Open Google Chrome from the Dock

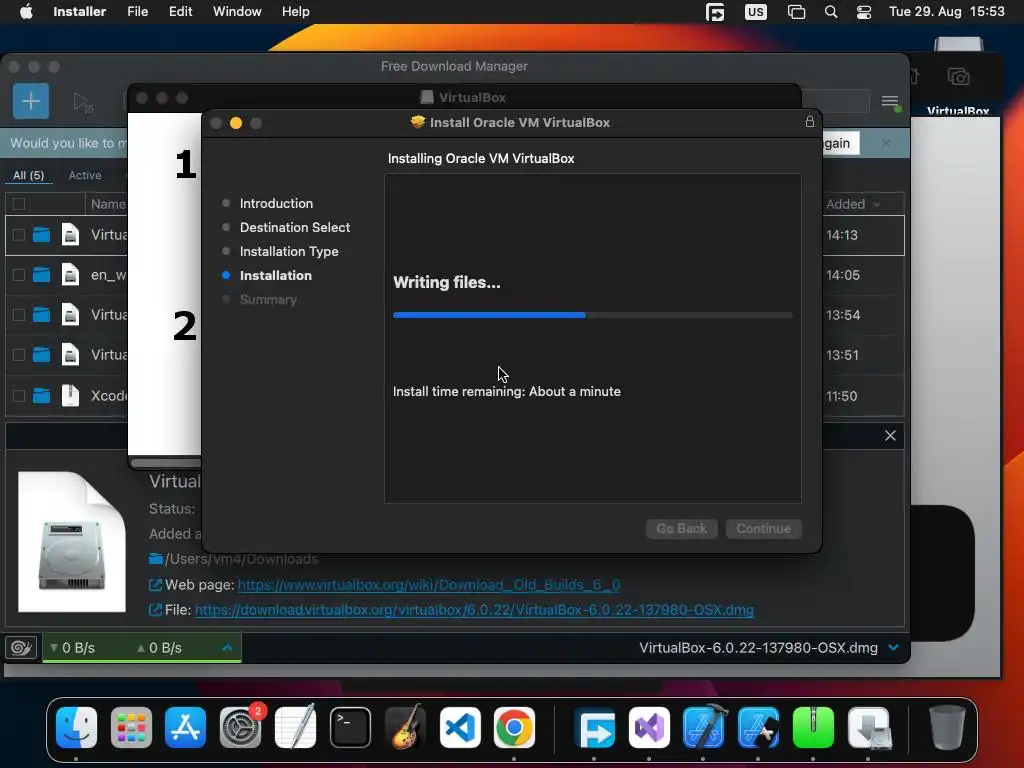point(515,727)
